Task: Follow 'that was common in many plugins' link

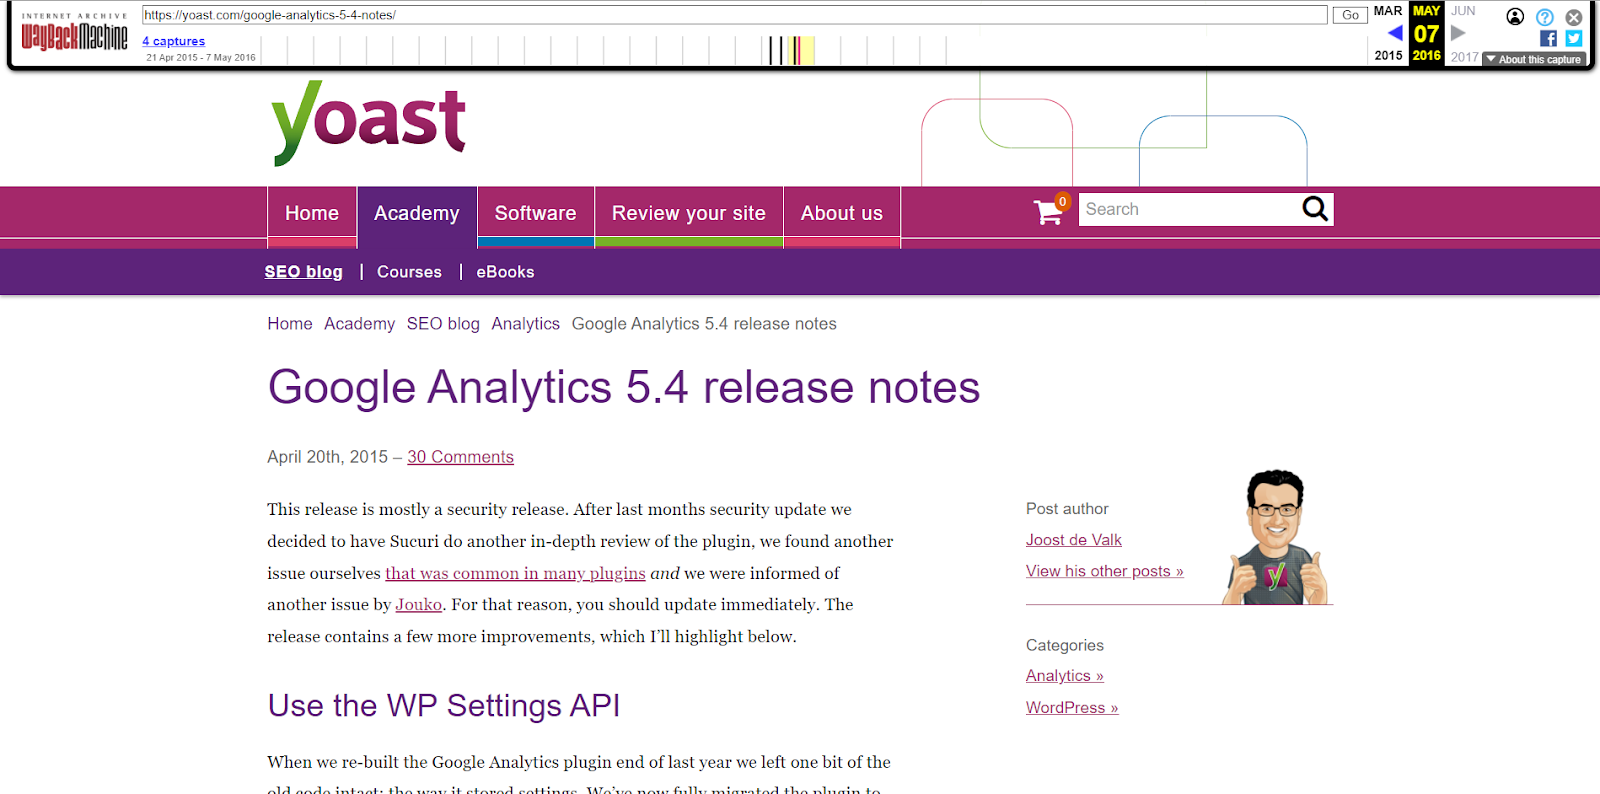Action: point(515,573)
